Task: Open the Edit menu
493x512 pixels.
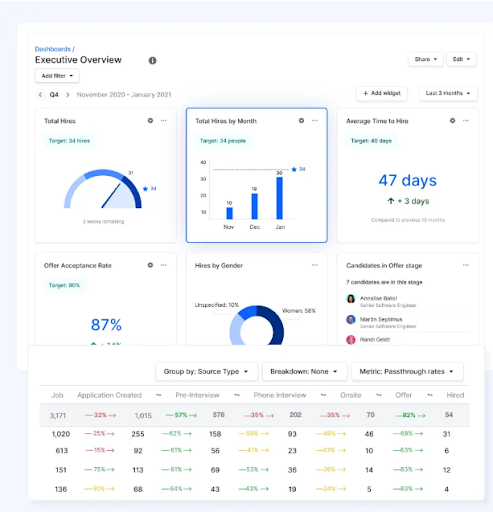Action: pyautogui.click(x=461, y=59)
